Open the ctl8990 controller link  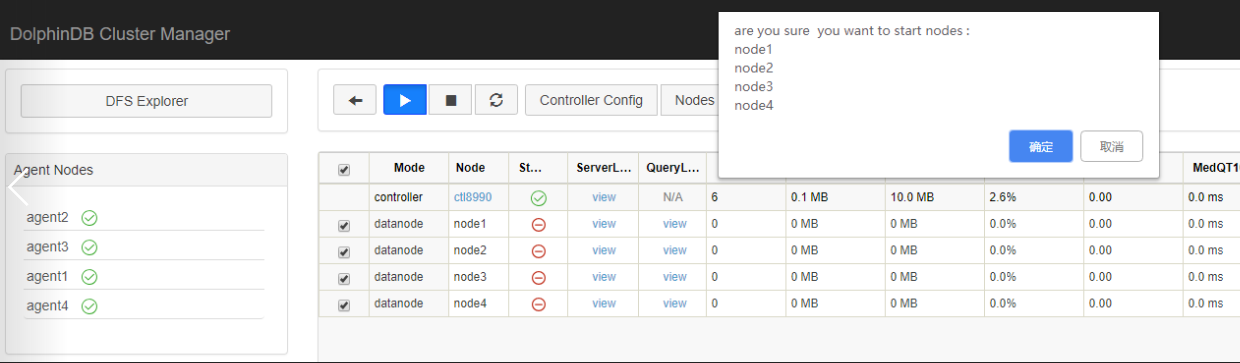(473, 198)
